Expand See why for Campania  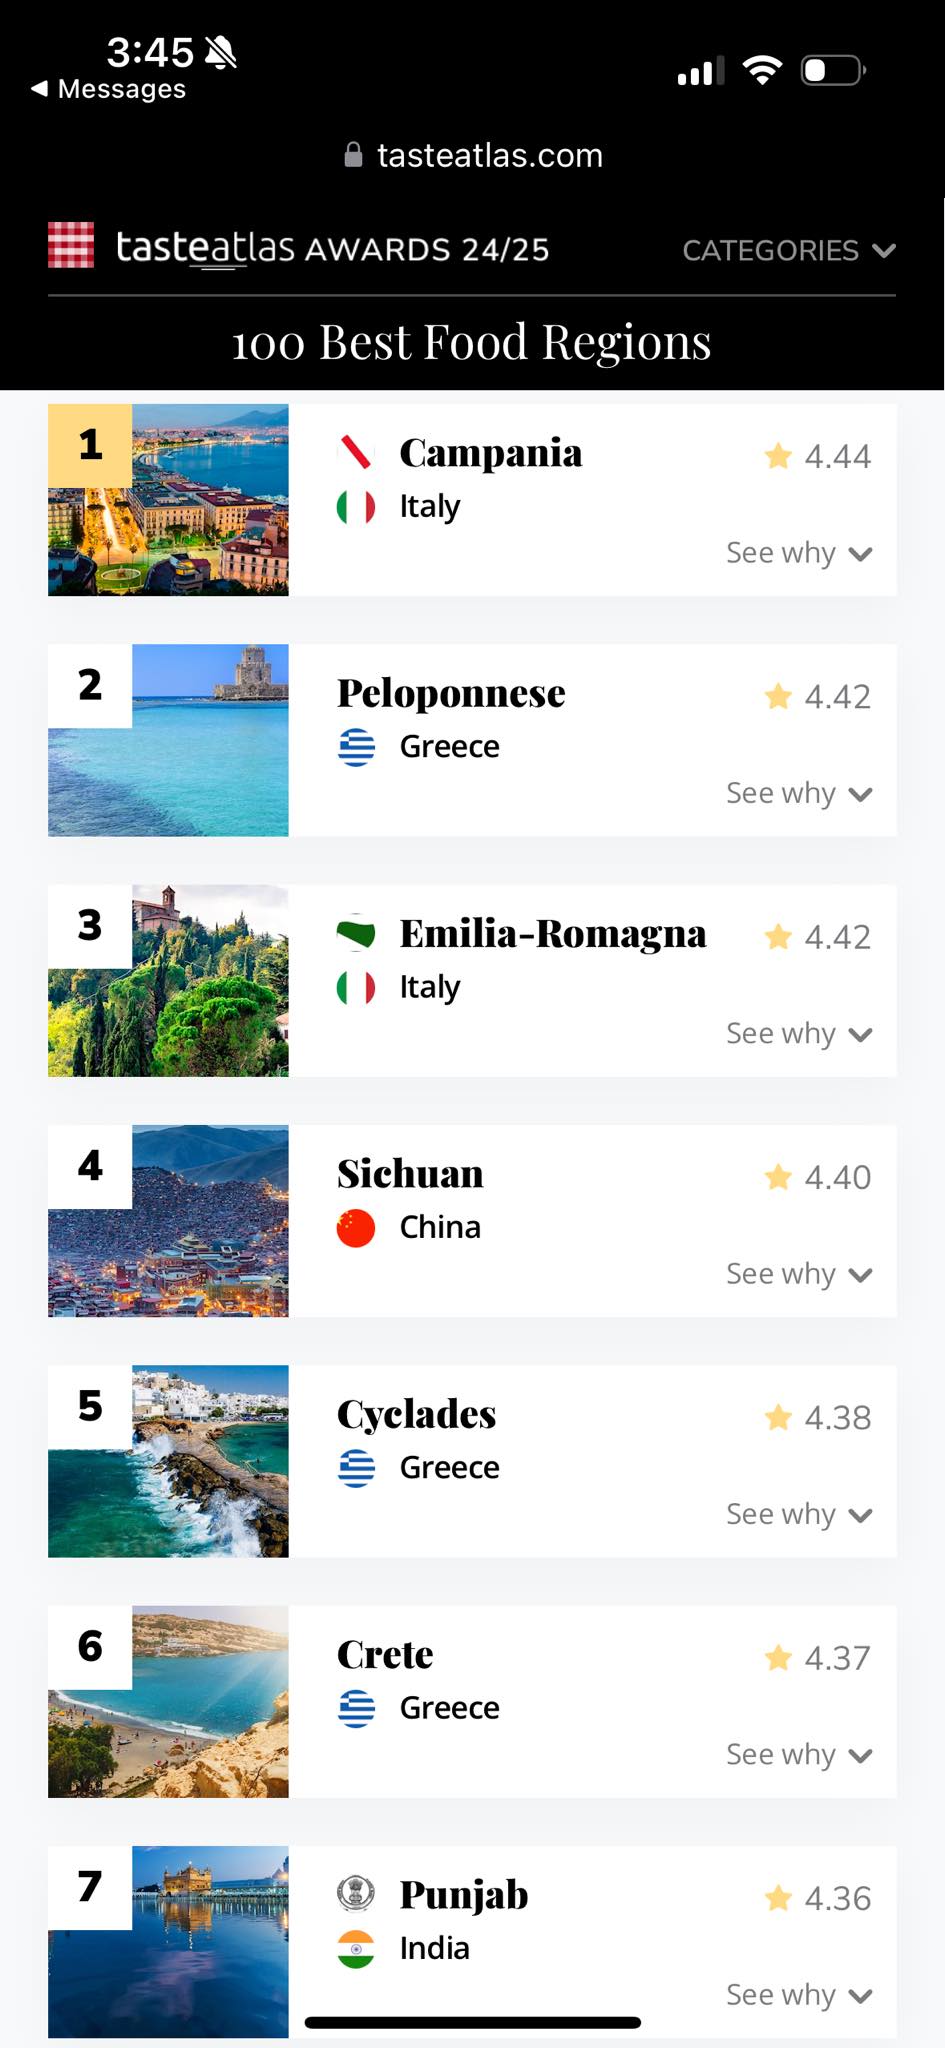(799, 553)
